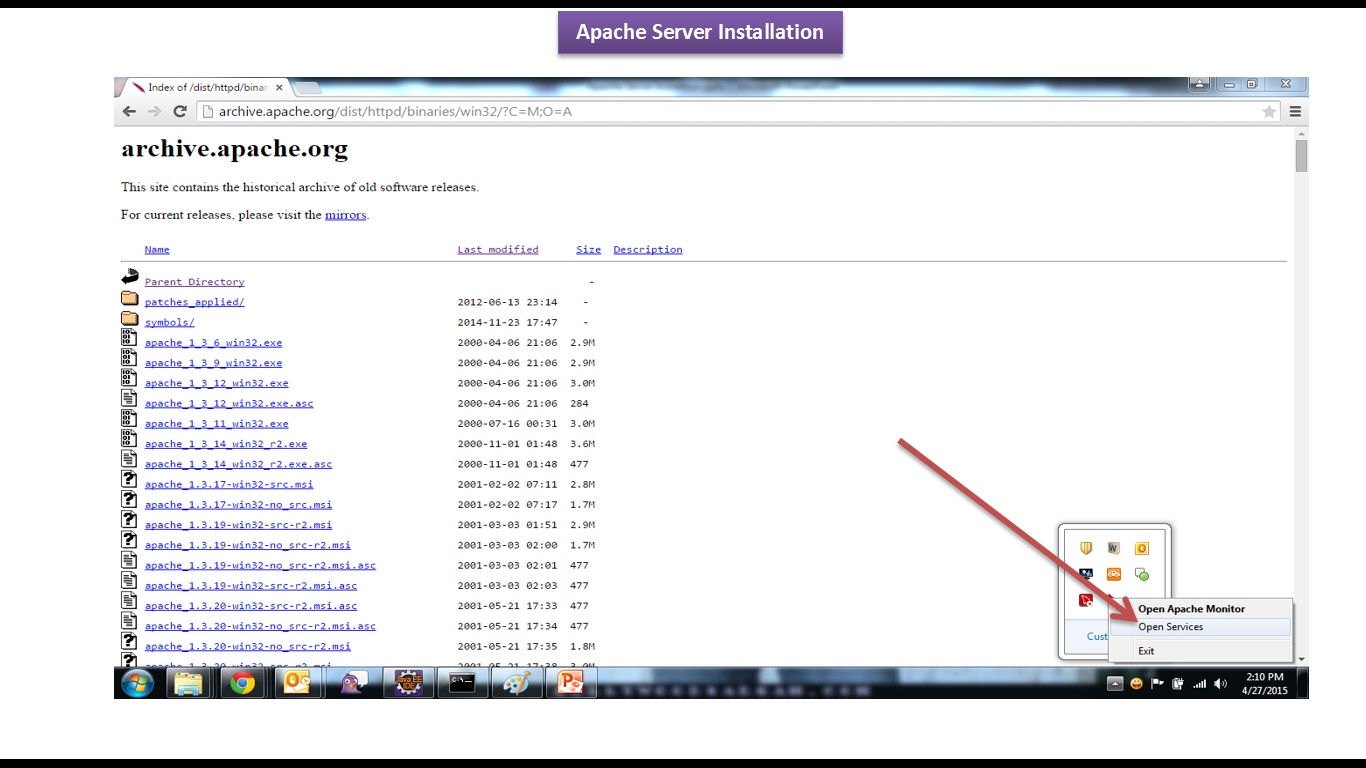1366x768 pixels.
Task: Click the power plug battery tray icon
Action: tap(1178, 684)
